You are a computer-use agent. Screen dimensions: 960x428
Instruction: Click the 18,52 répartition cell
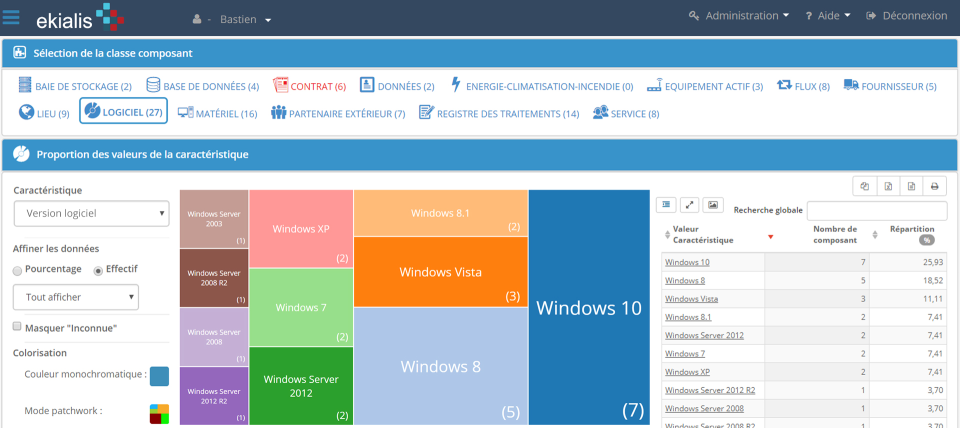coord(909,281)
